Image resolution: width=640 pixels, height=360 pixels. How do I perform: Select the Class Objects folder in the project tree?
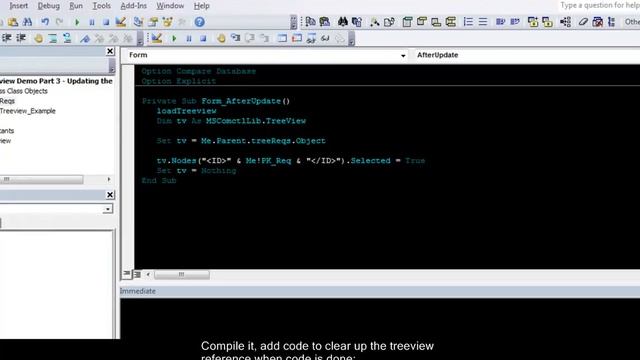(24, 91)
